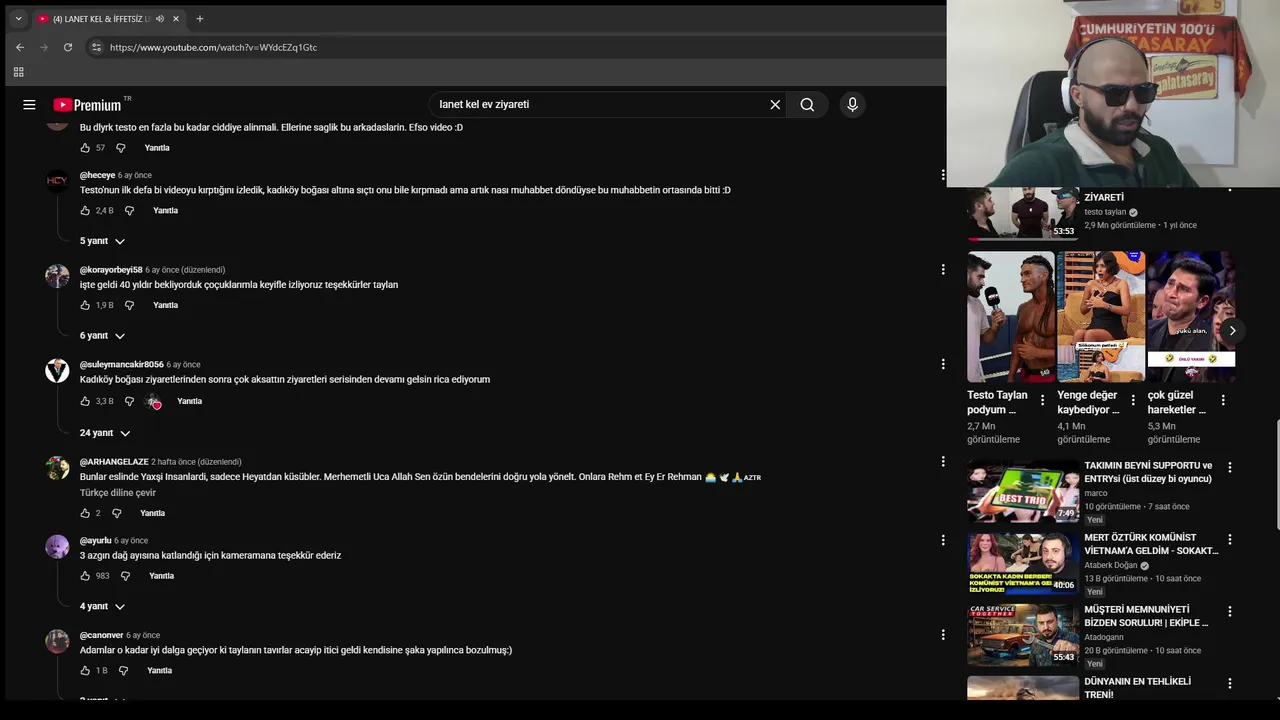The image size is (1280, 720).
Task: Expand 5 yanıt replies under @heceye
Action: coord(102,241)
